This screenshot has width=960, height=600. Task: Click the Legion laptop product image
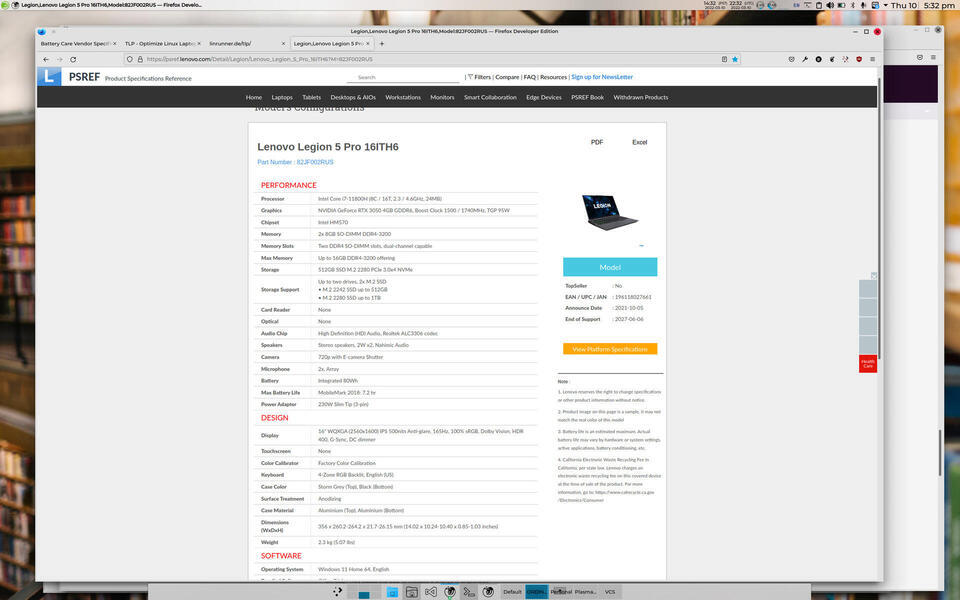[609, 212]
